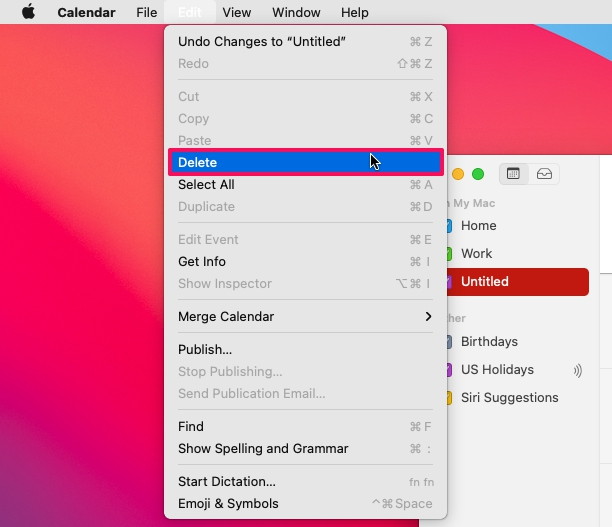Image resolution: width=612 pixels, height=527 pixels.
Task: Select Siri Suggestions in the sidebar
Action: (517, 397)
